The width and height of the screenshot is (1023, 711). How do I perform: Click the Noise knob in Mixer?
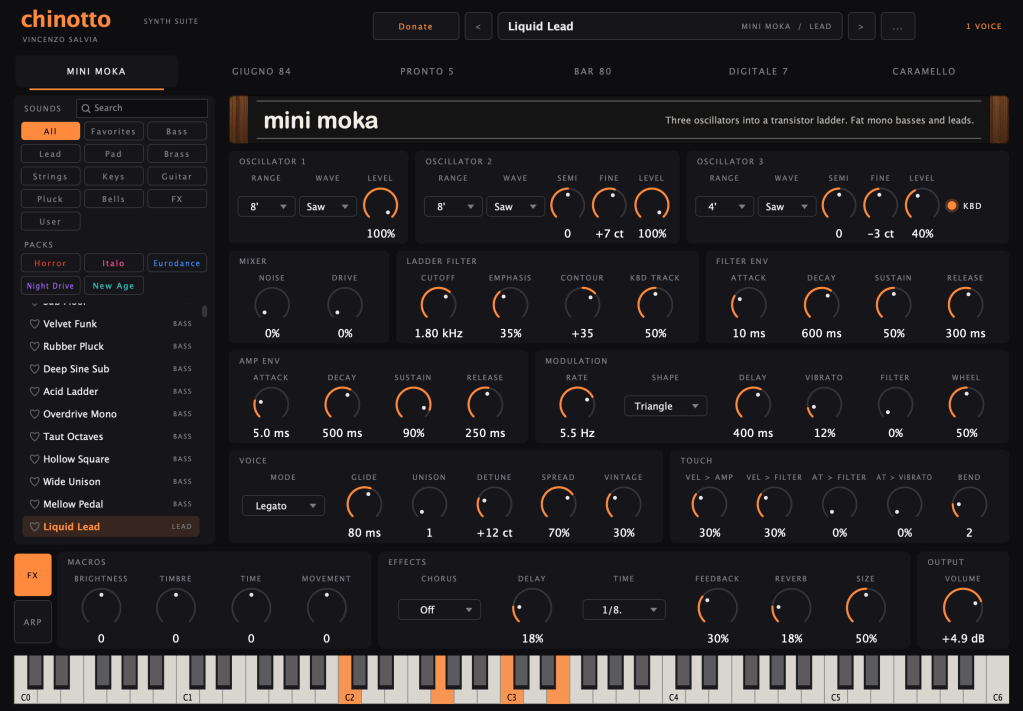272,305
